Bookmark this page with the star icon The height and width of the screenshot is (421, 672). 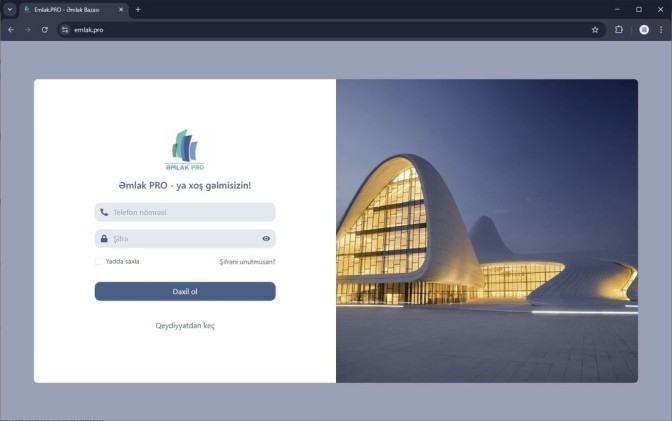(595, 30)
